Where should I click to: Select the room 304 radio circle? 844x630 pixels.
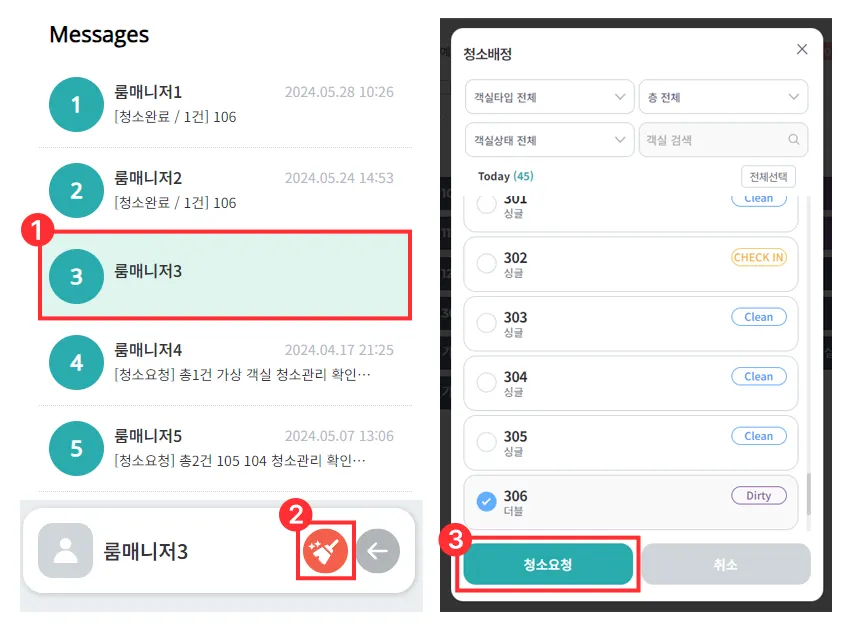[487, 382]
